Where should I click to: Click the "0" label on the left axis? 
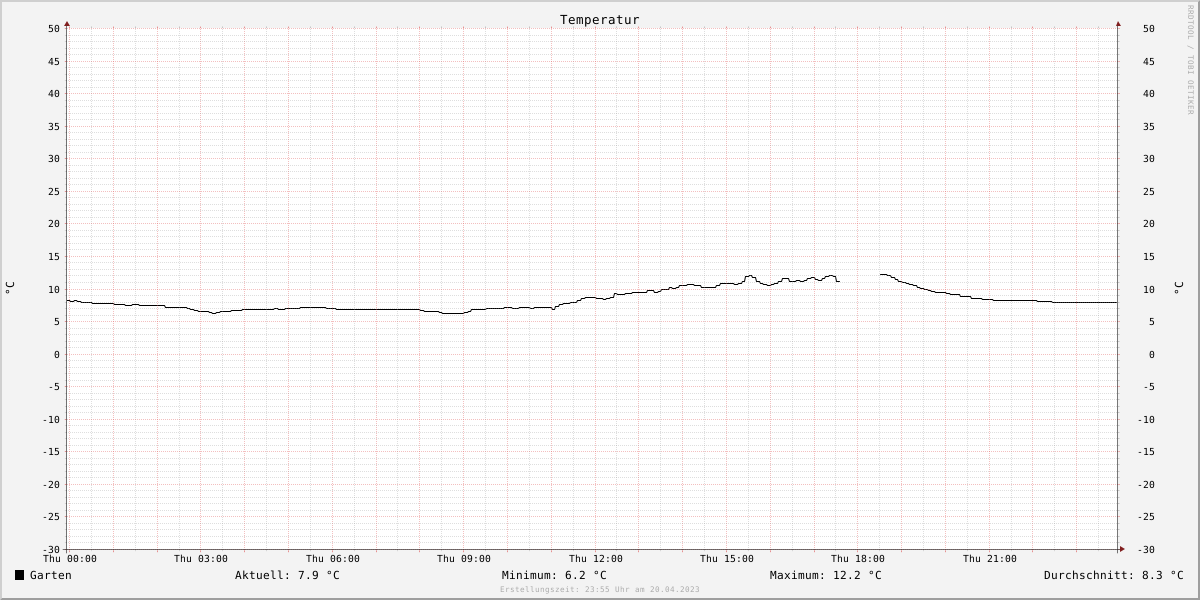[57, 355]
